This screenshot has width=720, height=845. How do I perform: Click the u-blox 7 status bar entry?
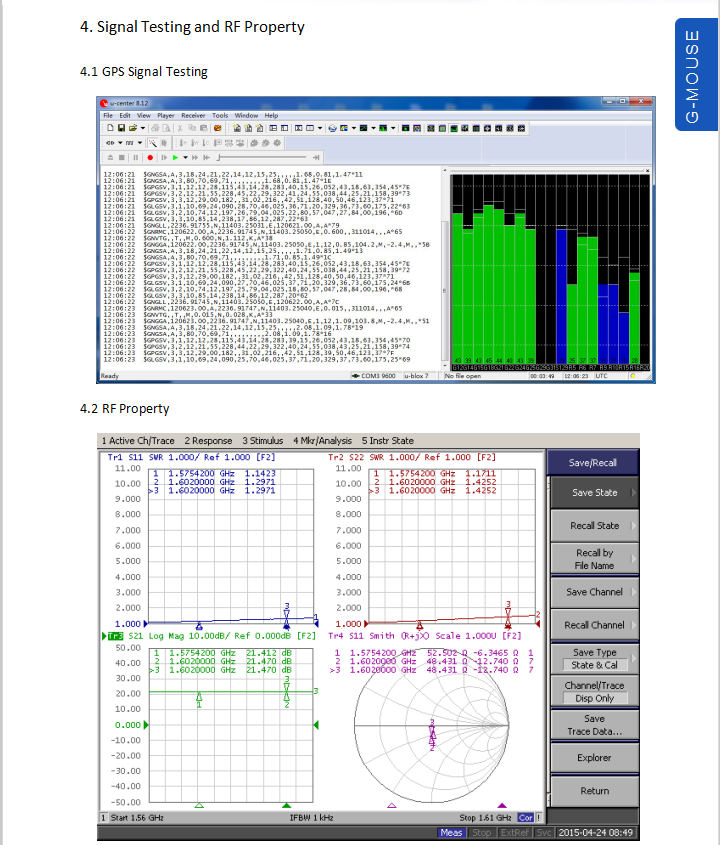tap(416, 376)
